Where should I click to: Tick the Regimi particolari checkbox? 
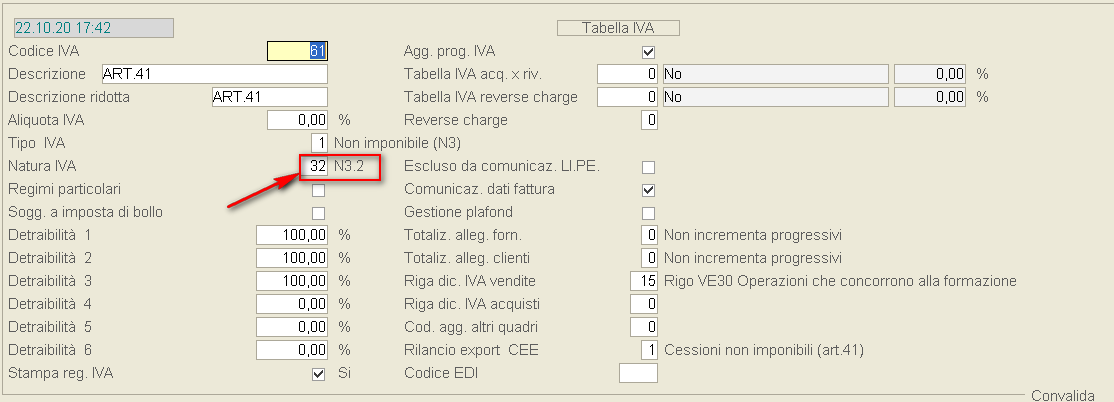click(x=318, y=189)
